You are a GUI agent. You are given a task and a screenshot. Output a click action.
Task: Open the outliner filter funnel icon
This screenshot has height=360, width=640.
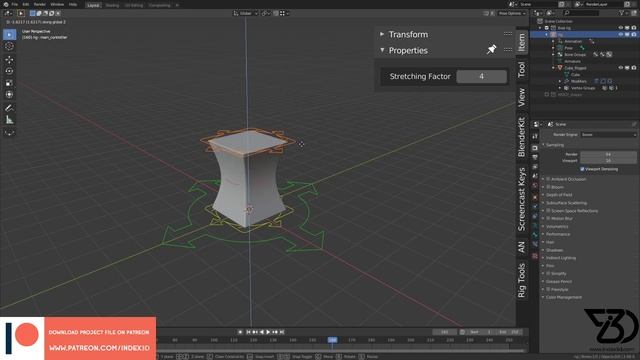pos(622,13)
